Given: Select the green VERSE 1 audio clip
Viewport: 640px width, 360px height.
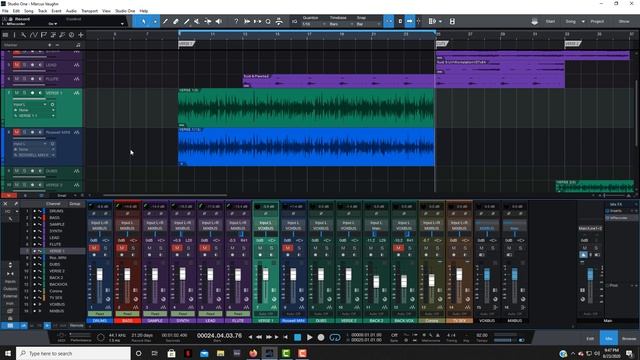Looking at the screenshot, I should pyautogui.click(x=306, y=108).
